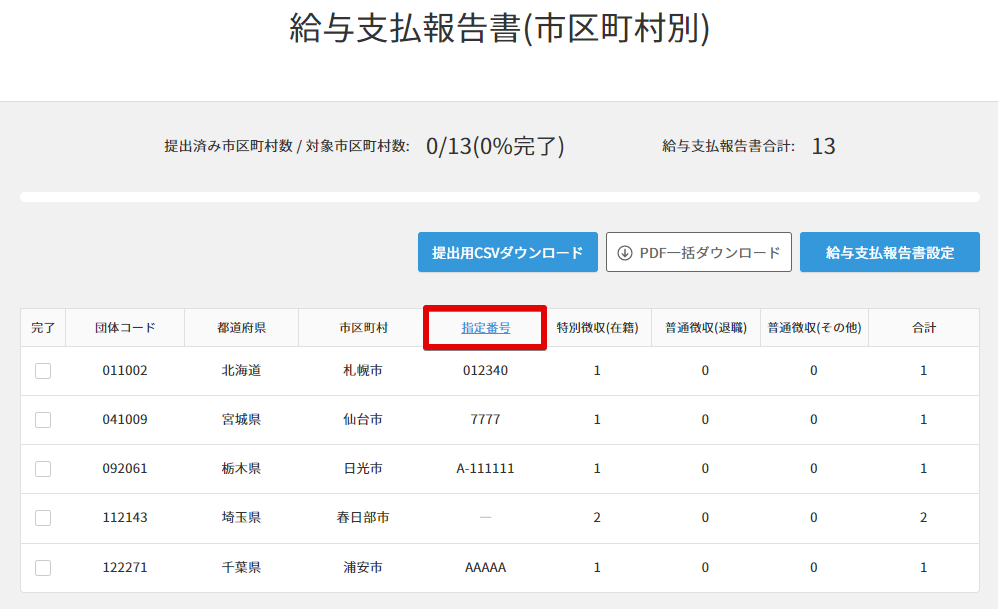Open 給与支払報告書設定 settings
Viewport: 998px width, 609px height.
pos(889,253)
